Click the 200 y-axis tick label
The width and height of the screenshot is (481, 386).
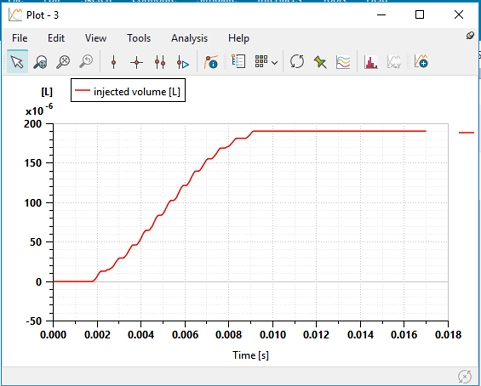[33, 124]
